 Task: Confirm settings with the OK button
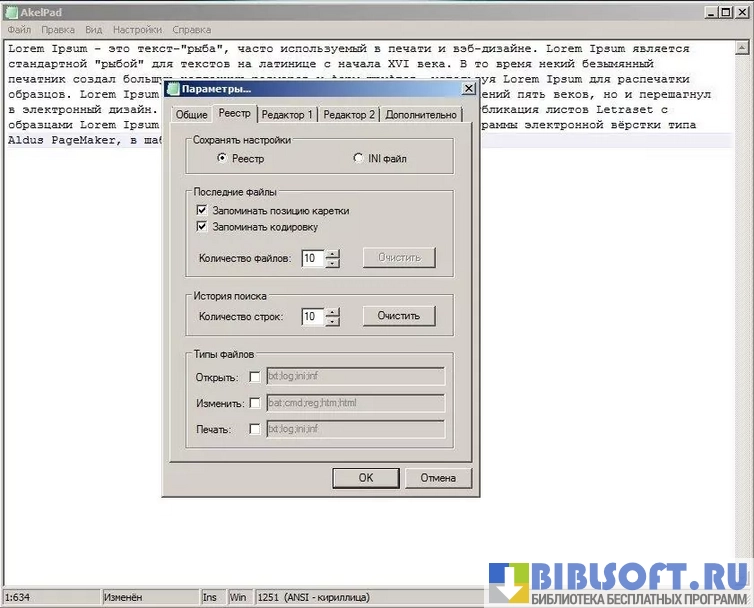365,478
